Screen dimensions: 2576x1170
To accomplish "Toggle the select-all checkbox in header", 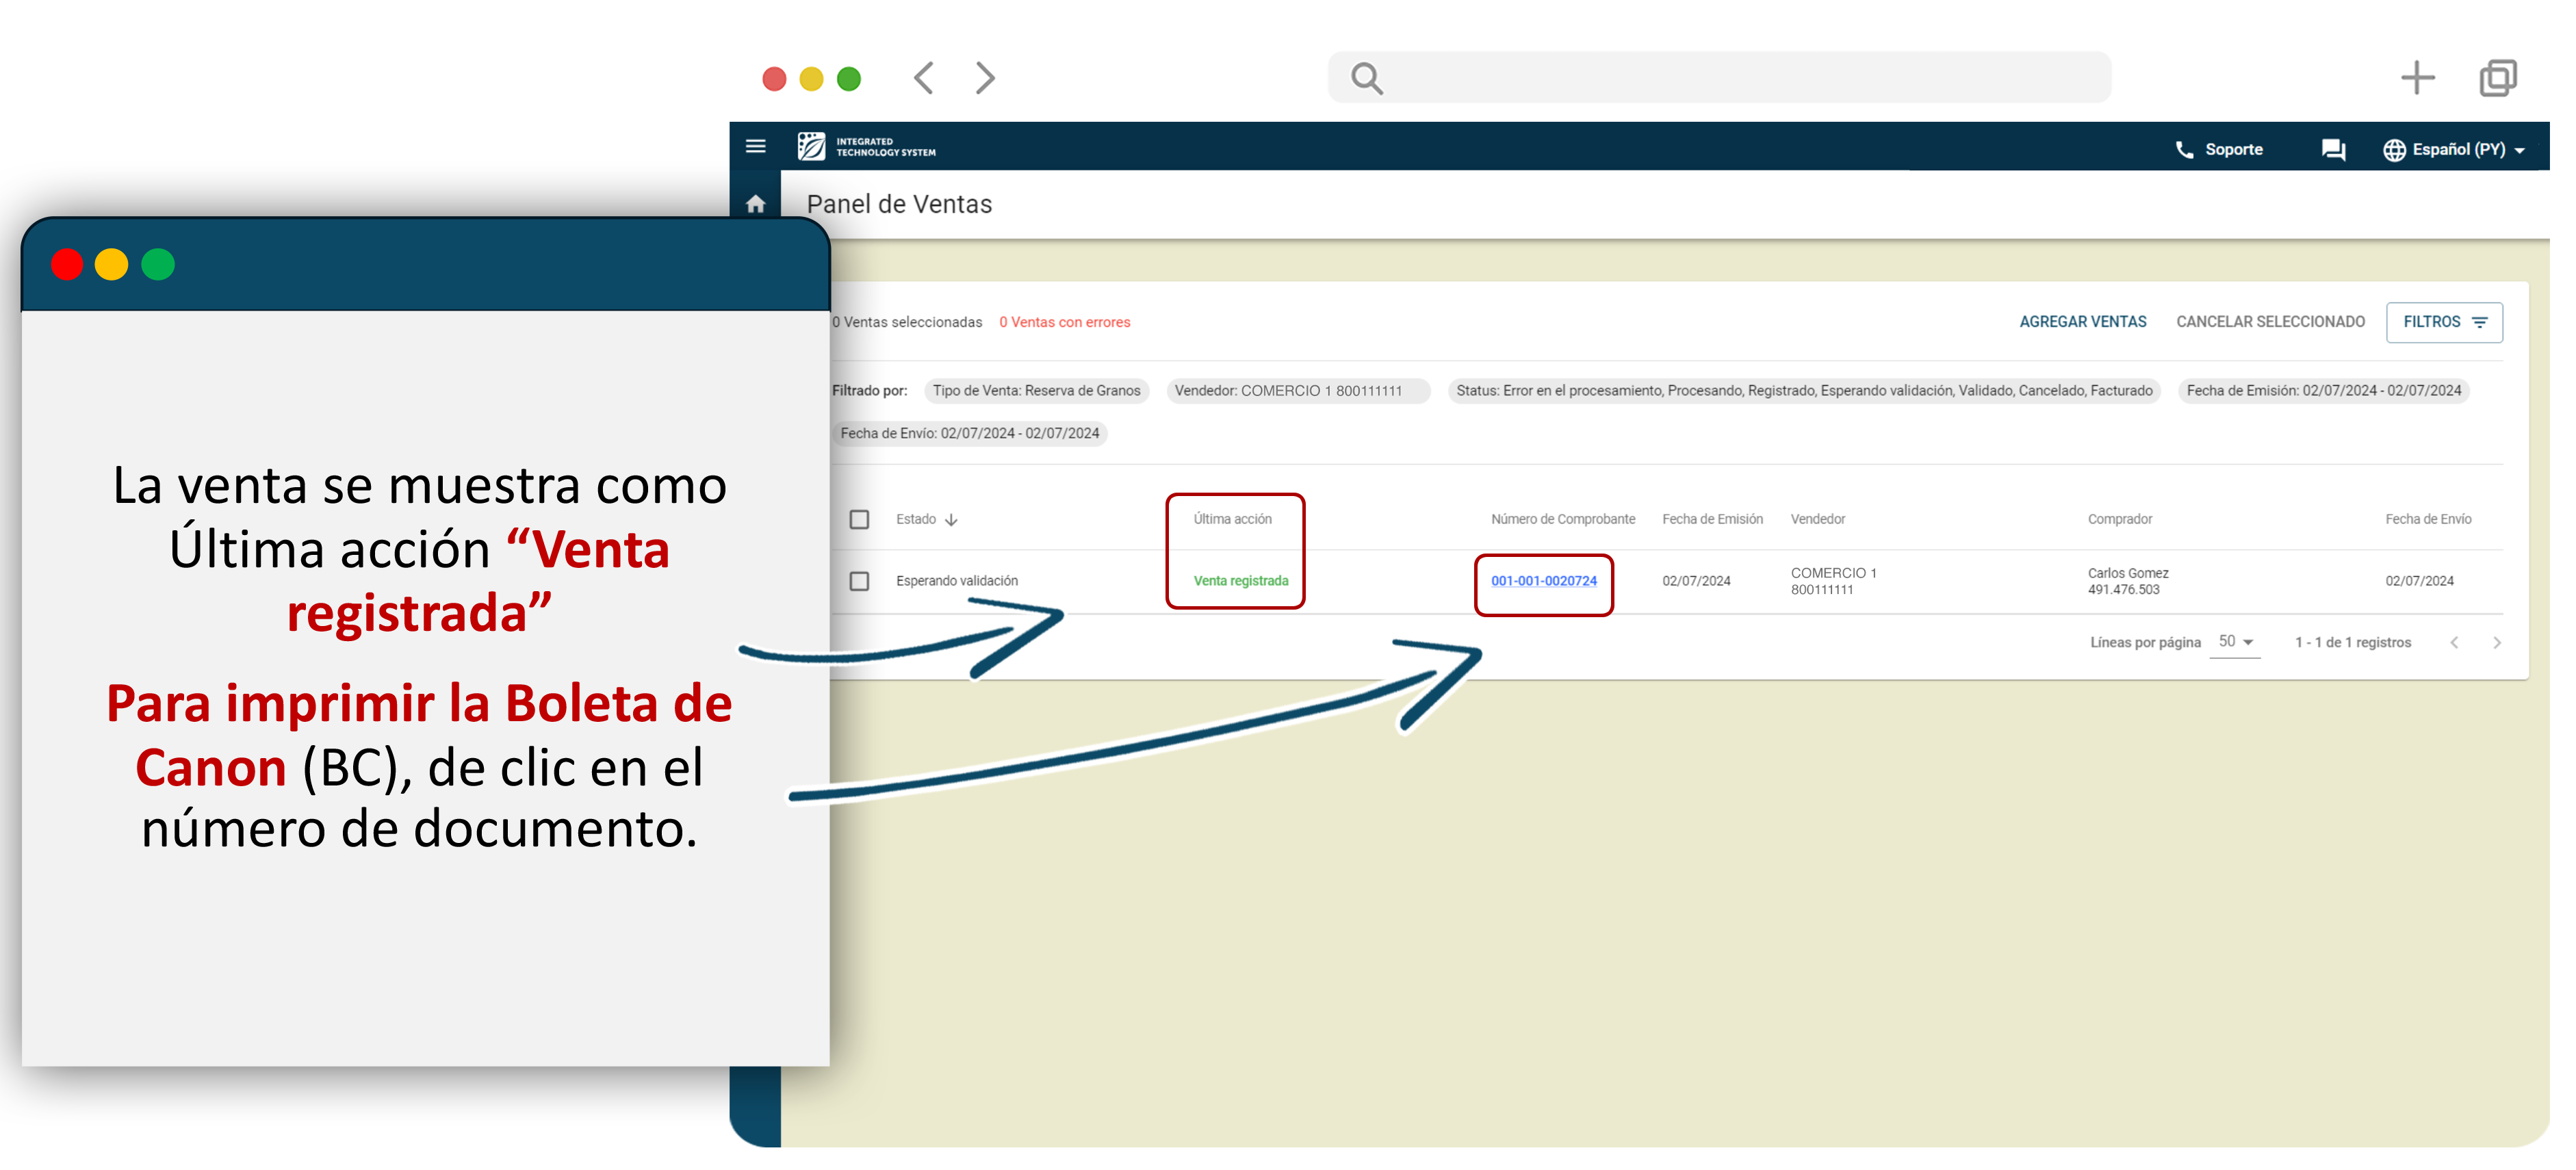I will coord(859,519).
